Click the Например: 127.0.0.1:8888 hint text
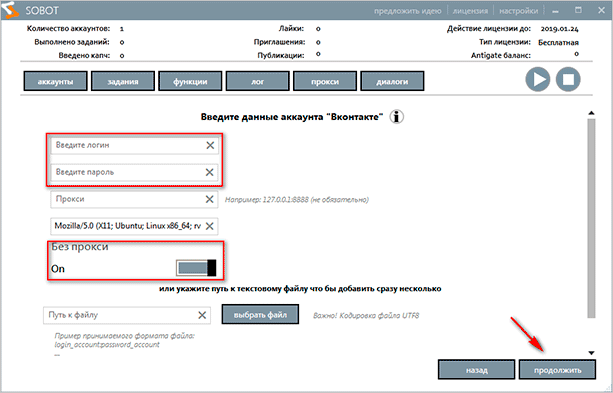This screenshot has height=393, width=613. (297, 200)
